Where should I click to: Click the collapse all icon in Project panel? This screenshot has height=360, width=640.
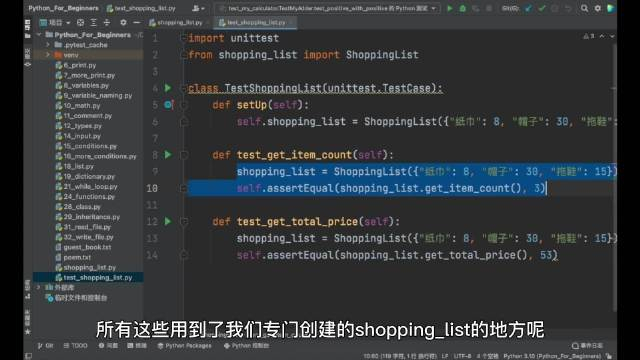107,22
